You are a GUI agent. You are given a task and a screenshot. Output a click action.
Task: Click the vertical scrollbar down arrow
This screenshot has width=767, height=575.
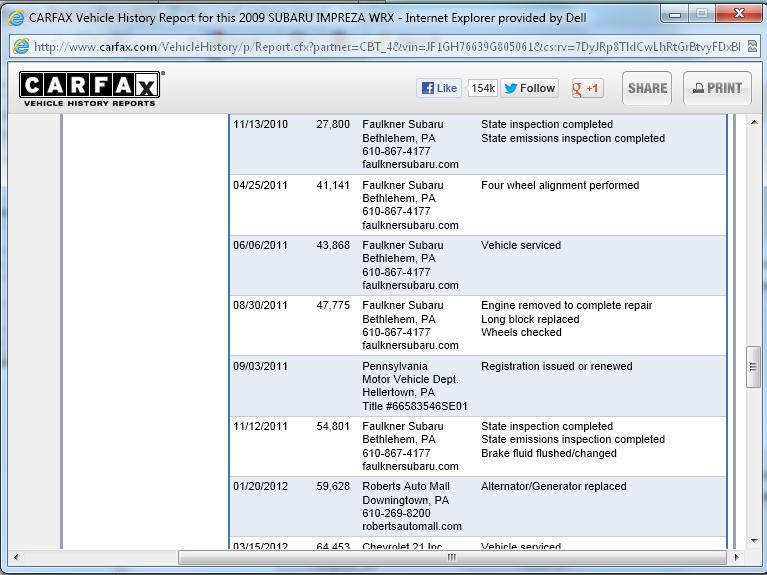[754, 541]
